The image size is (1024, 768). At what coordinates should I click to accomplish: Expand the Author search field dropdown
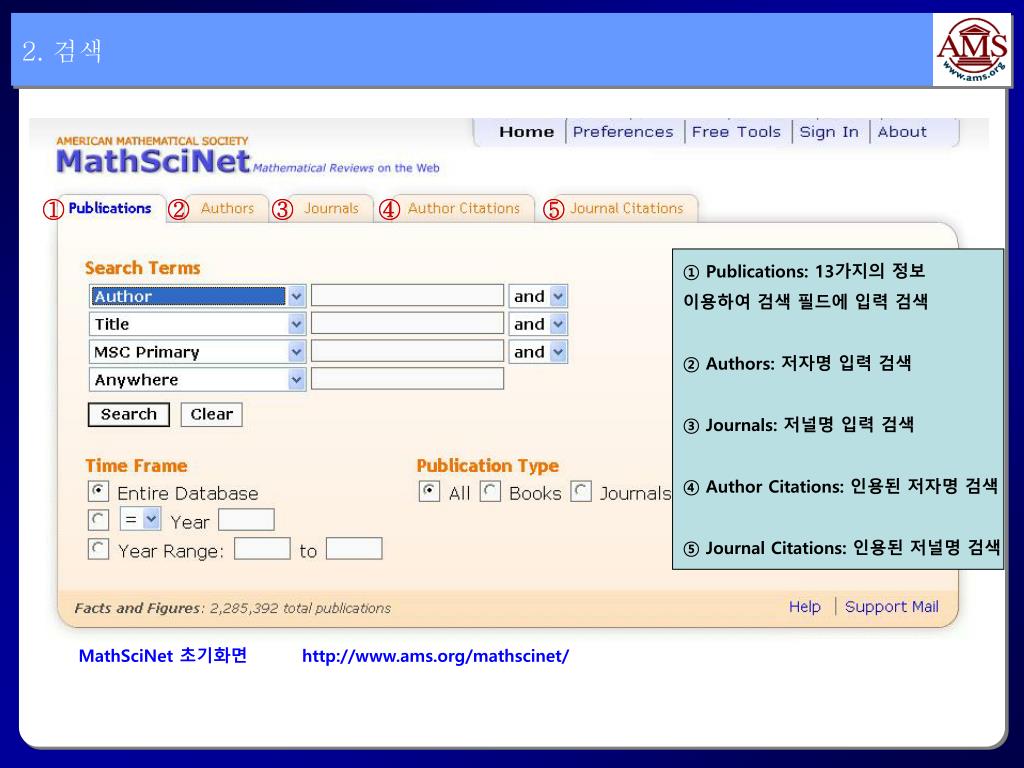click(x=296, y=296)
